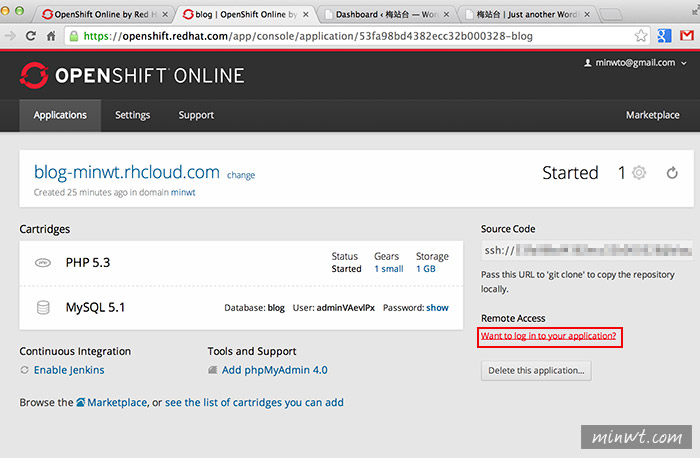Click the 1 GB storage link
The height and width of the screenshot is (458, 700).
[425, 269]
